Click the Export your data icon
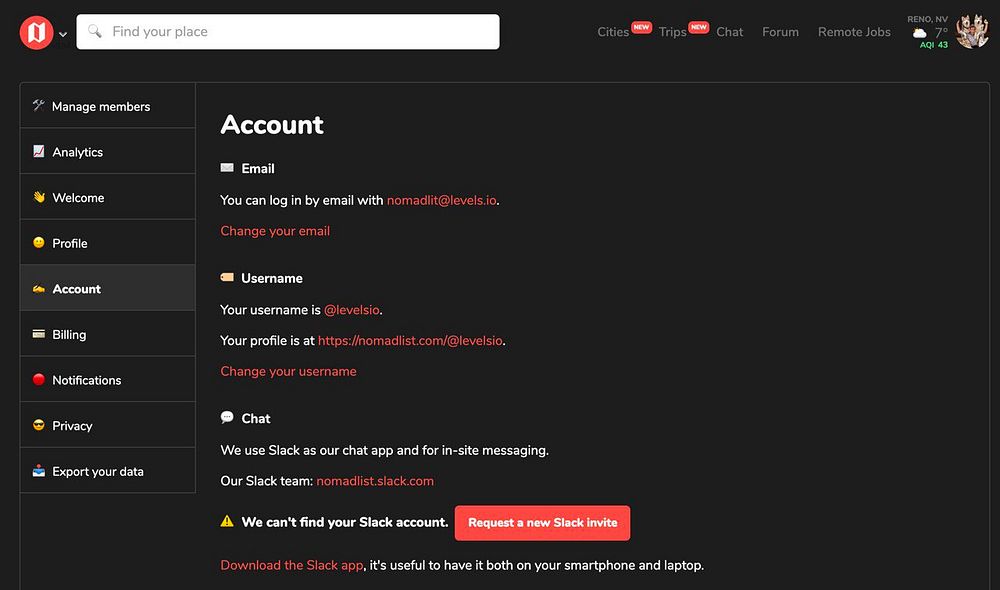The height and width of the screenshot is (590, 1000). (39, 471)
